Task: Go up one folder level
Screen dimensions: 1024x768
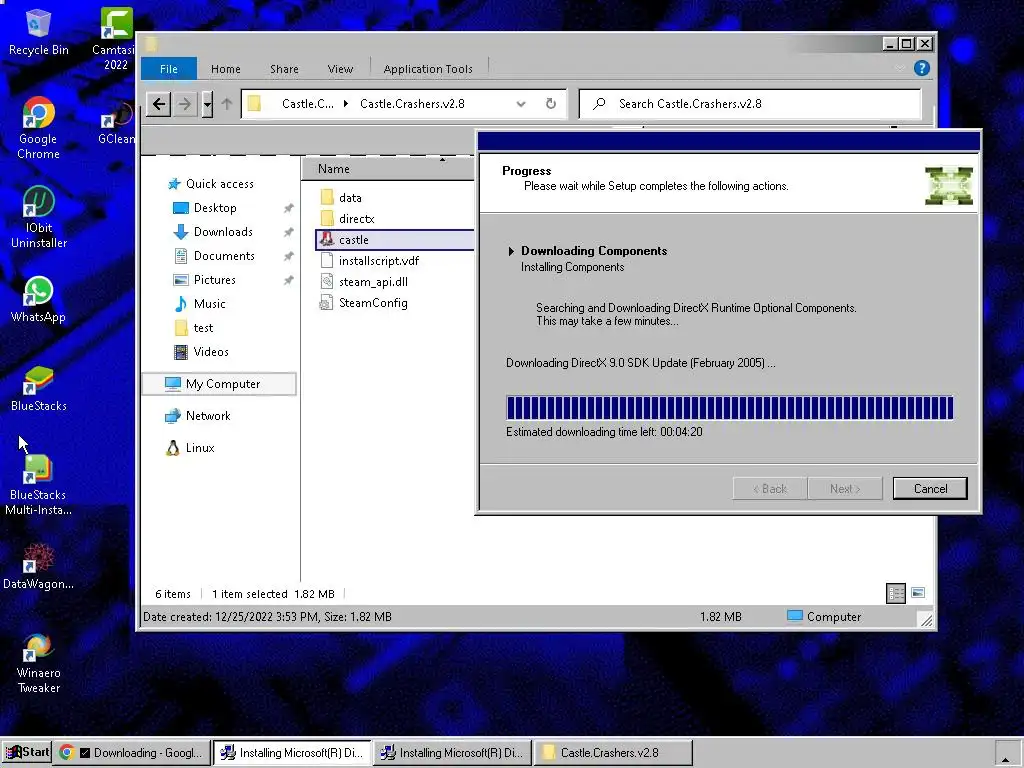Action: 227,104
